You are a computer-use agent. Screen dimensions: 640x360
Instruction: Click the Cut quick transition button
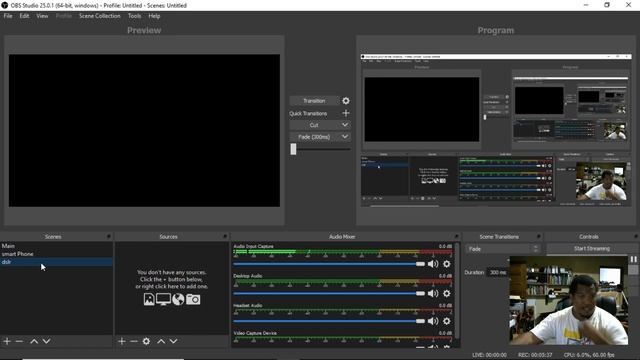[314, 125]
